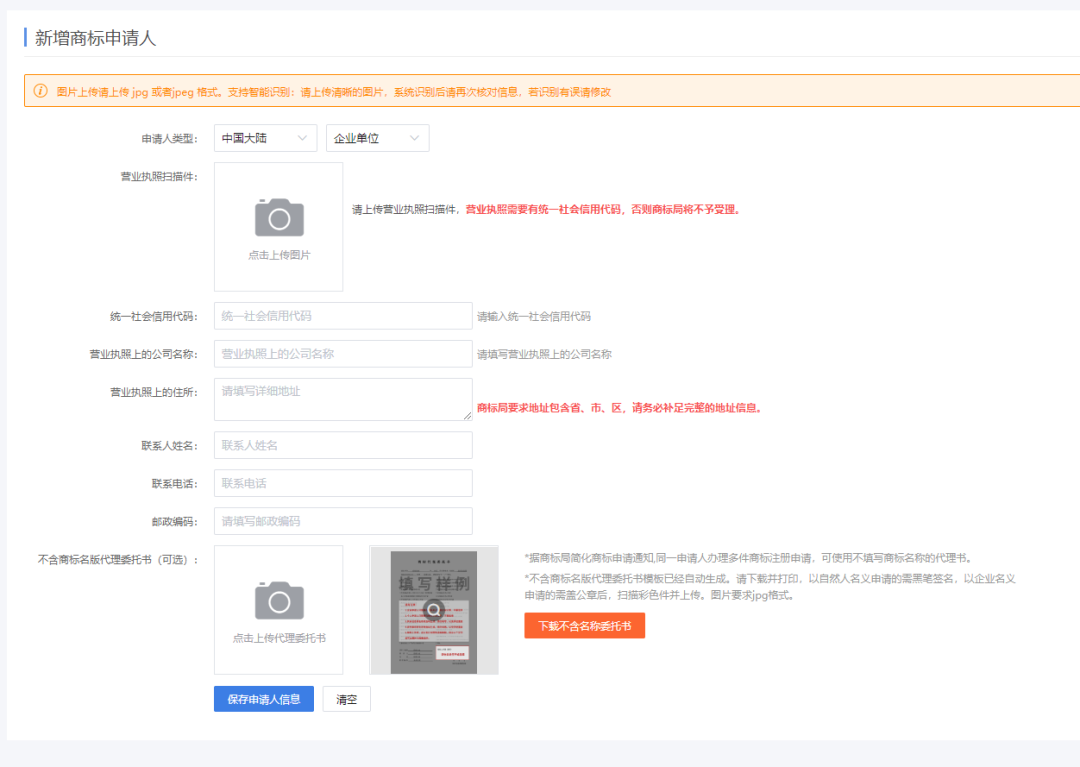The height and width of the screenshot is (767, 1080).
Task: Click the camera icon above 点击上传代理委托书
Action: [x=279, y=600]
